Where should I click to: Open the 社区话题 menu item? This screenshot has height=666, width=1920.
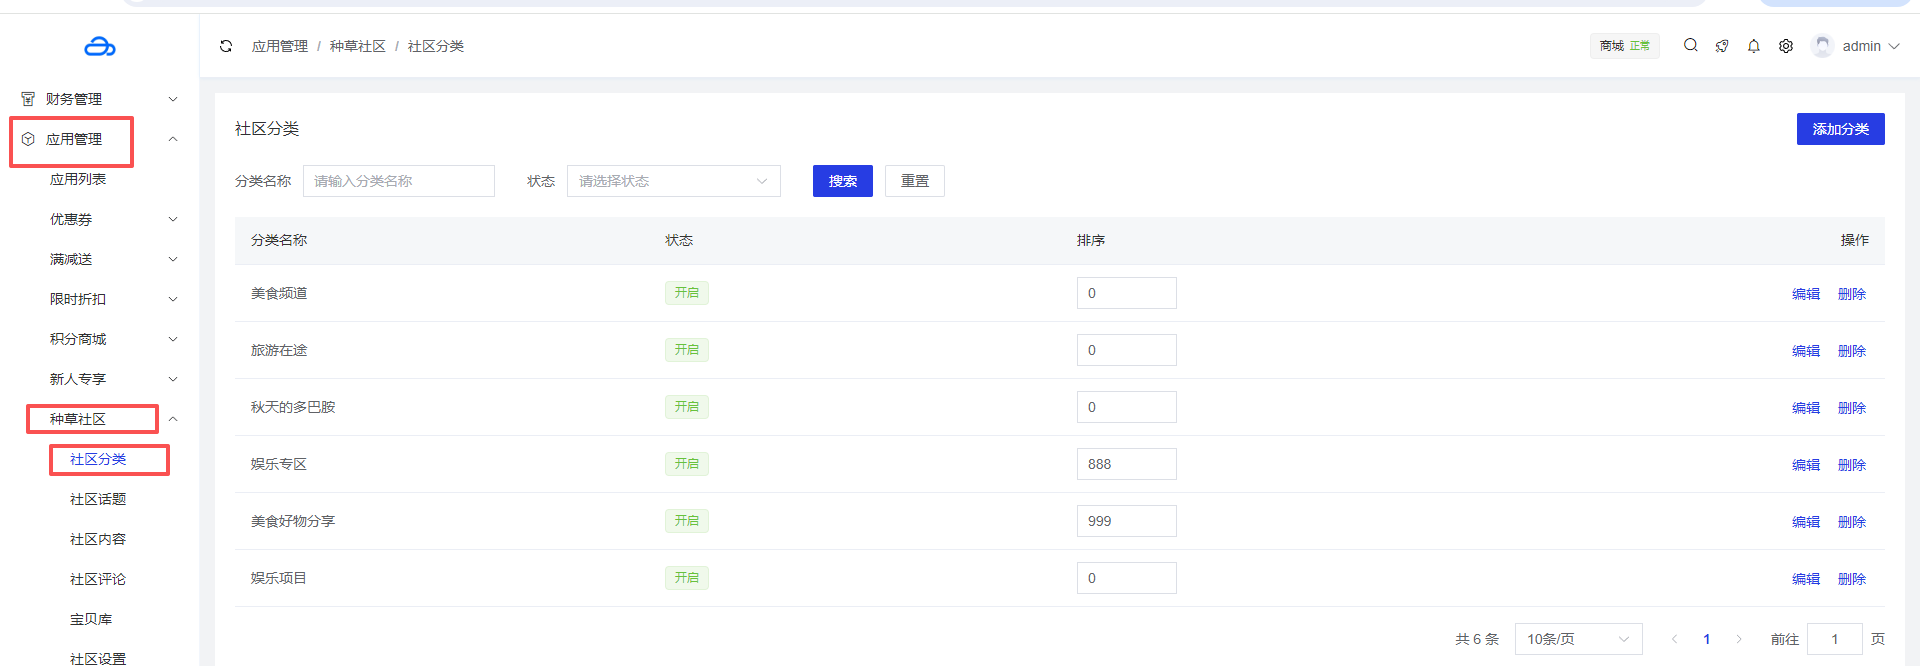98,499
